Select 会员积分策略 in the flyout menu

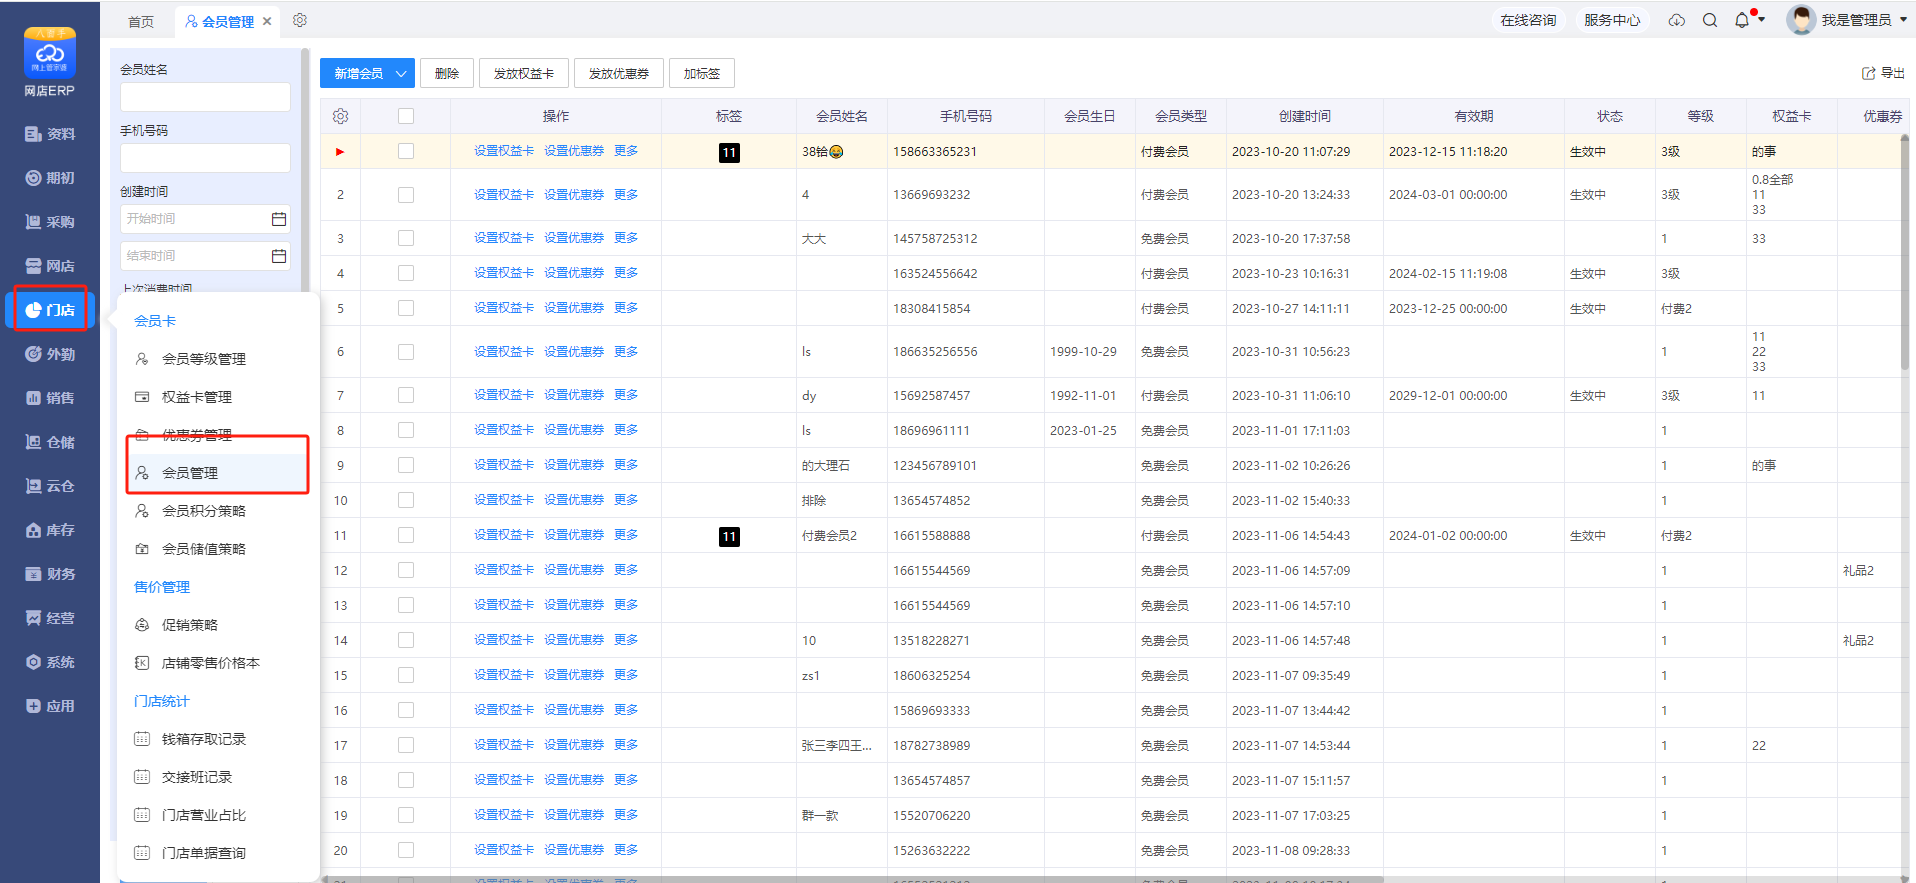click(204, 511)
